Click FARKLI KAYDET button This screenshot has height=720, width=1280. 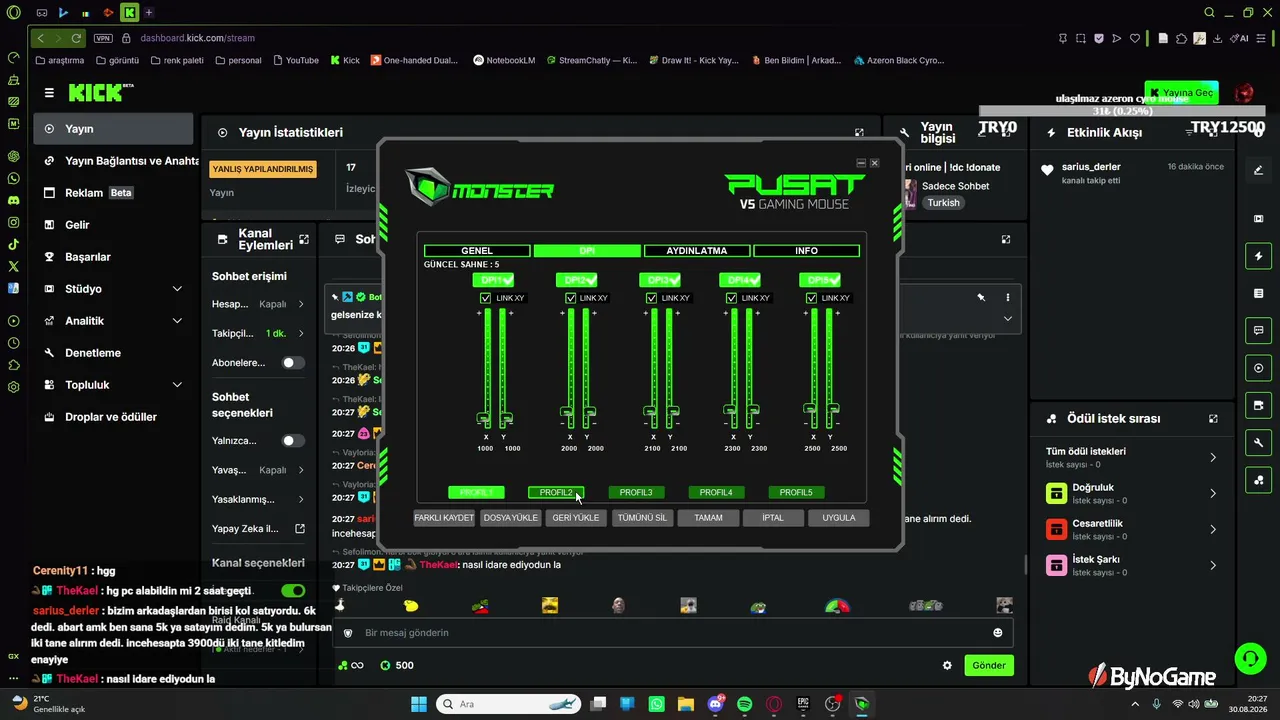click(x=444, y=518)
